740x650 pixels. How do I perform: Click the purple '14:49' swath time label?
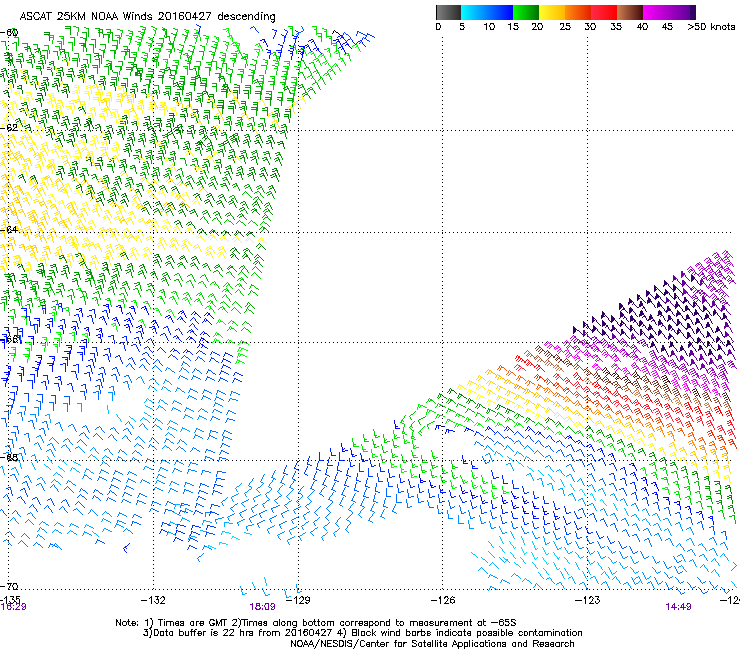678,607
